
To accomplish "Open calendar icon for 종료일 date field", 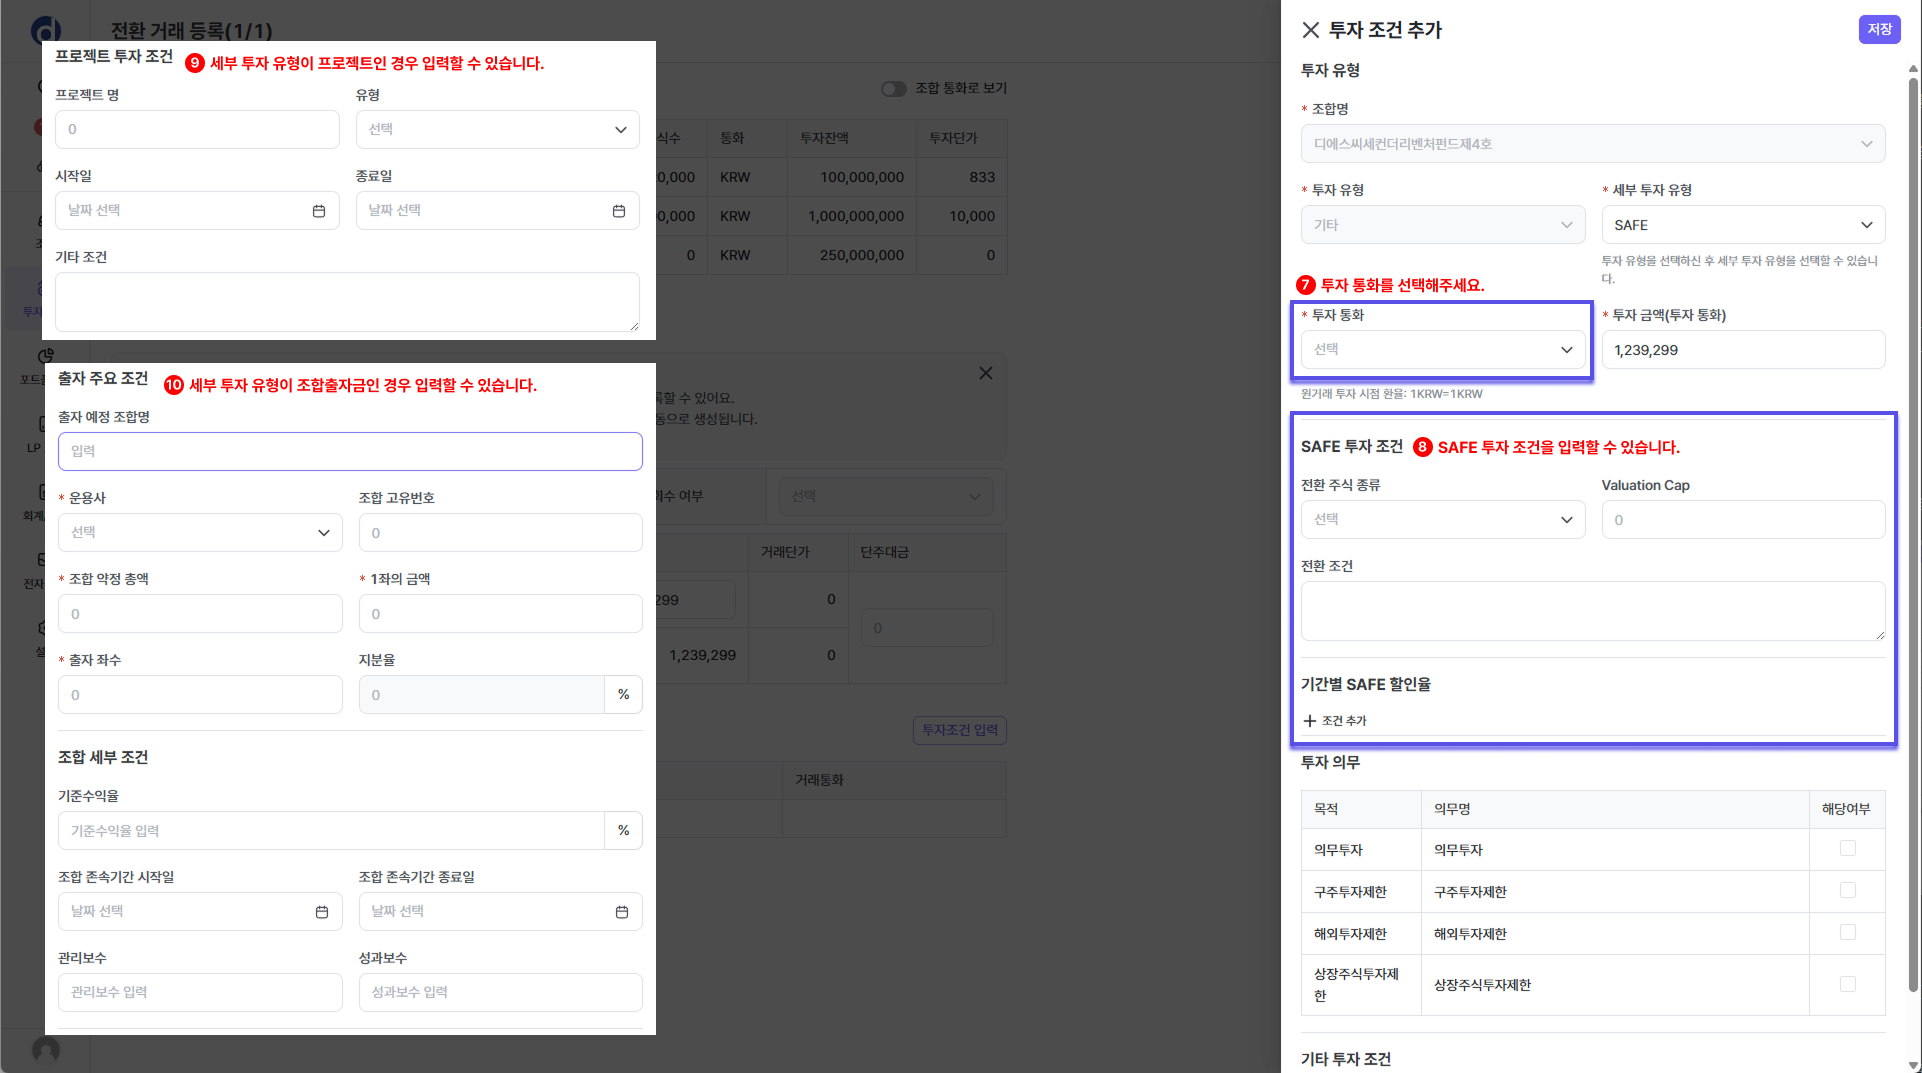I will click(x=619, y=211).
